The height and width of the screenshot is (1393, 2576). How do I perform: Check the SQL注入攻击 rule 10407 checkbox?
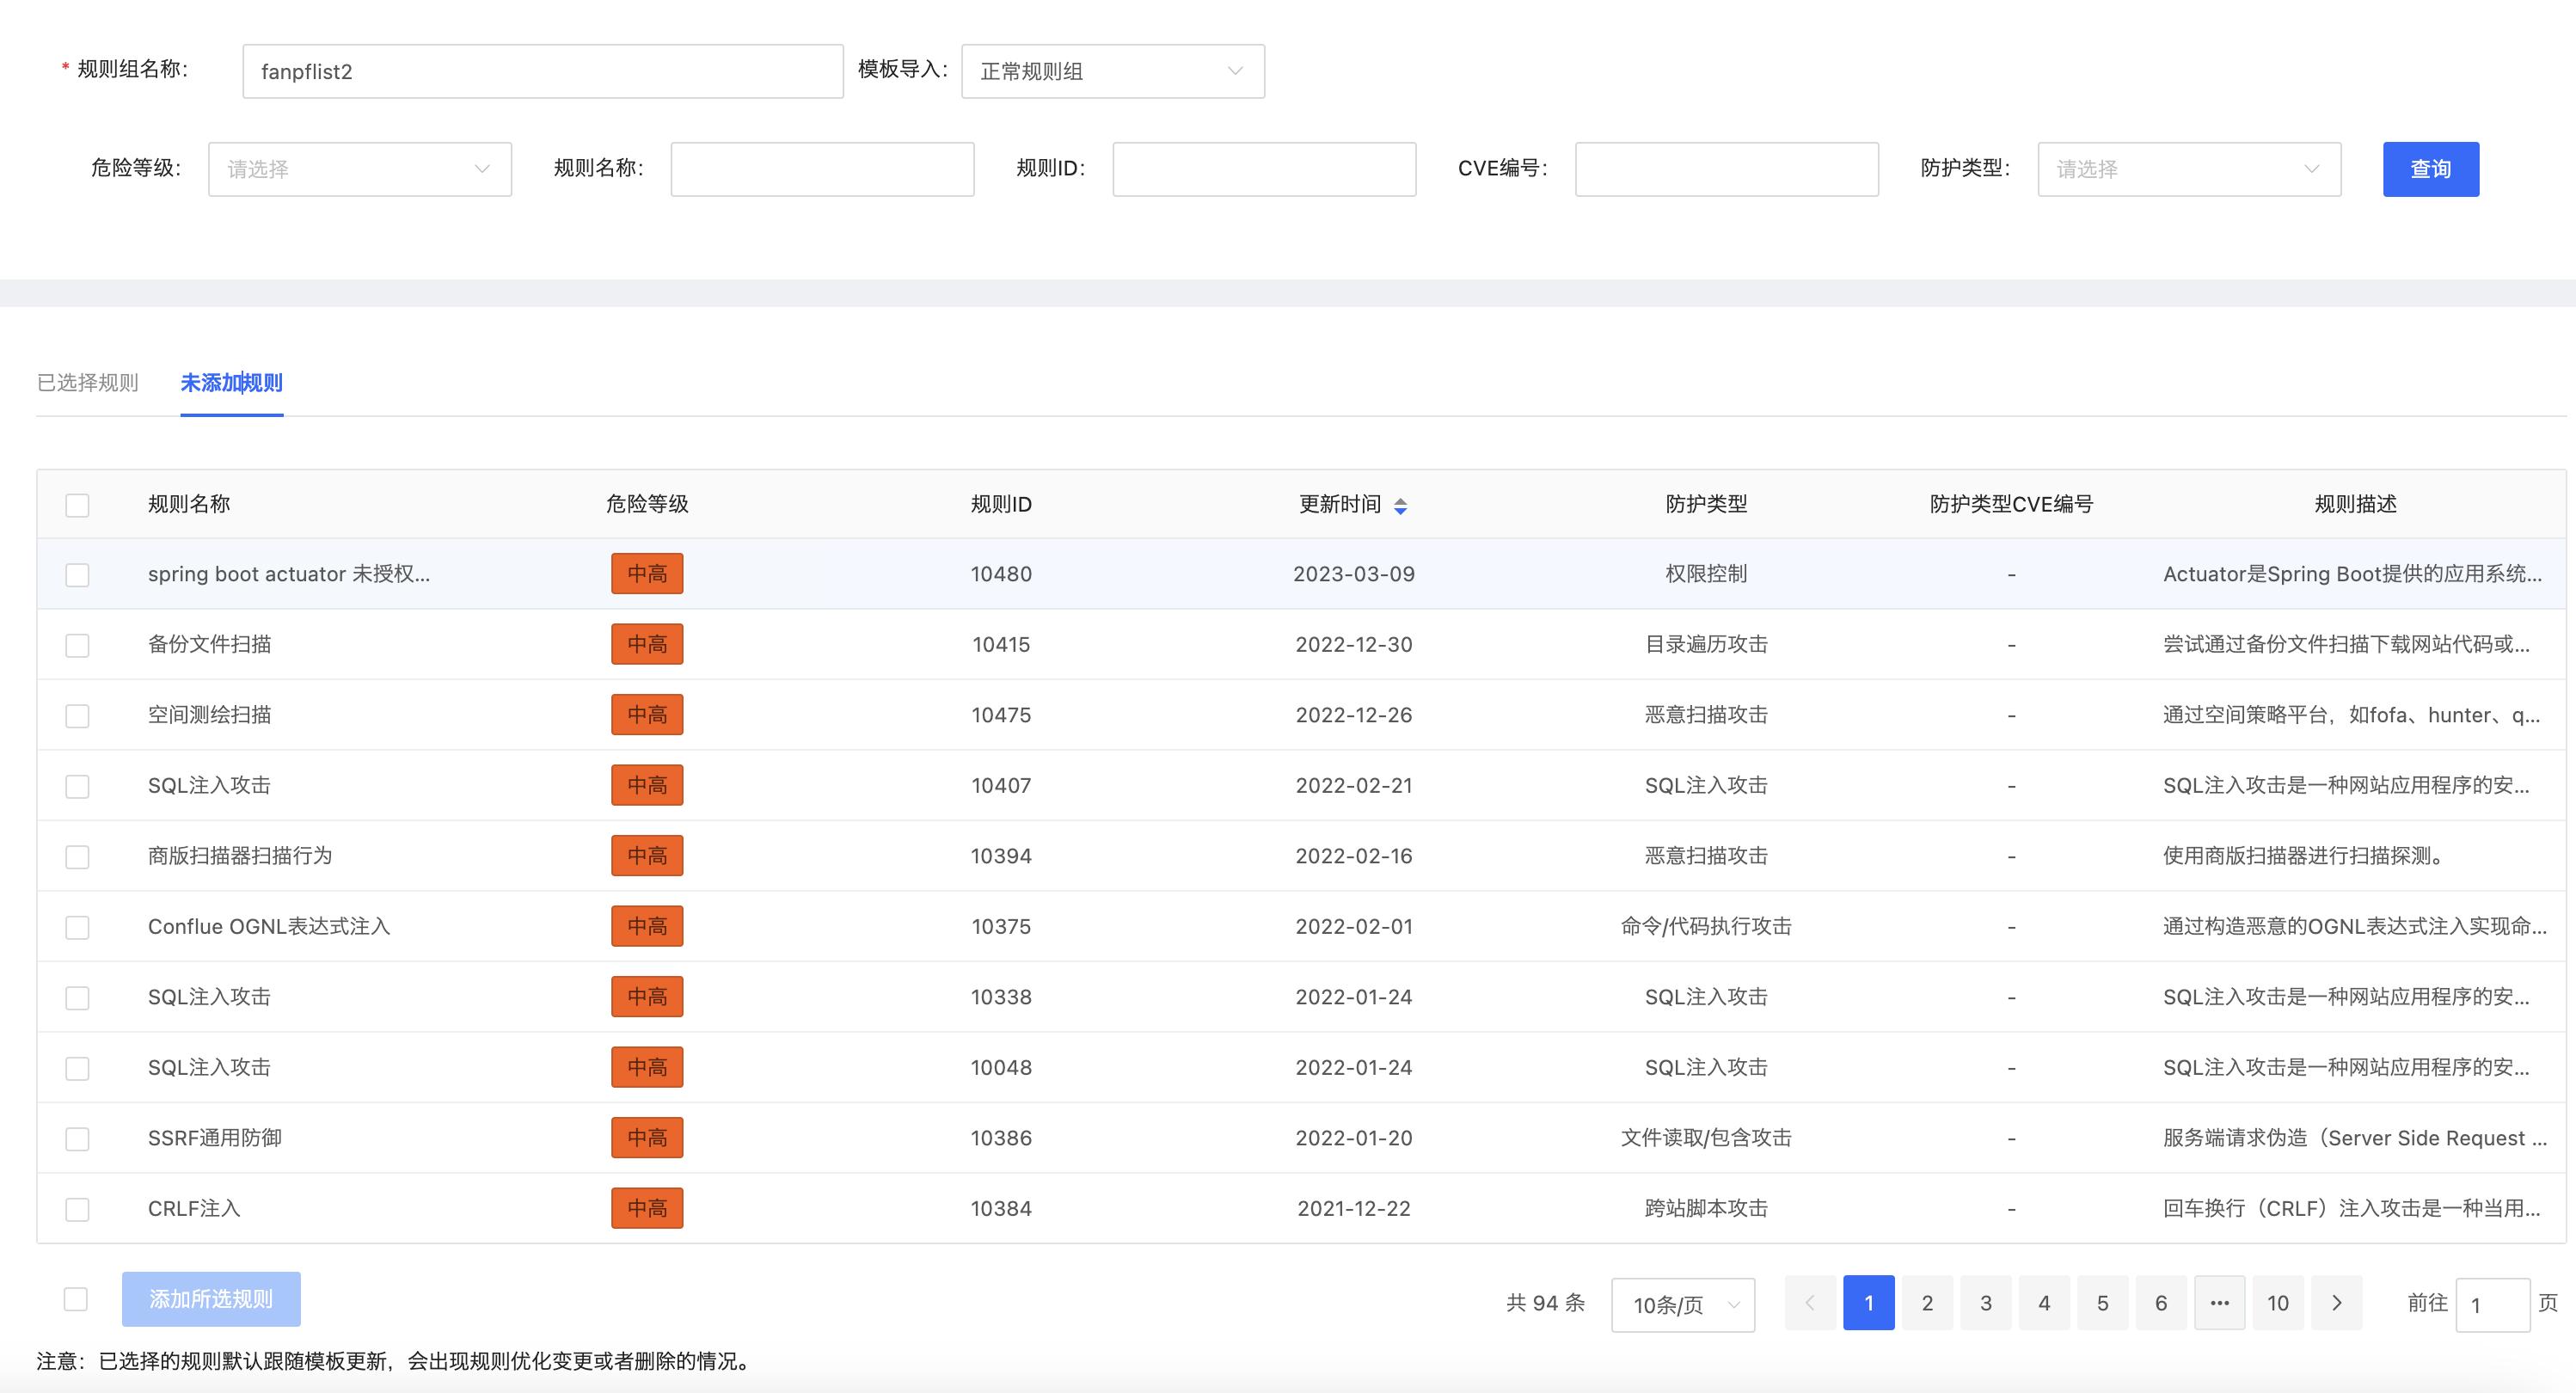[77, 785]
